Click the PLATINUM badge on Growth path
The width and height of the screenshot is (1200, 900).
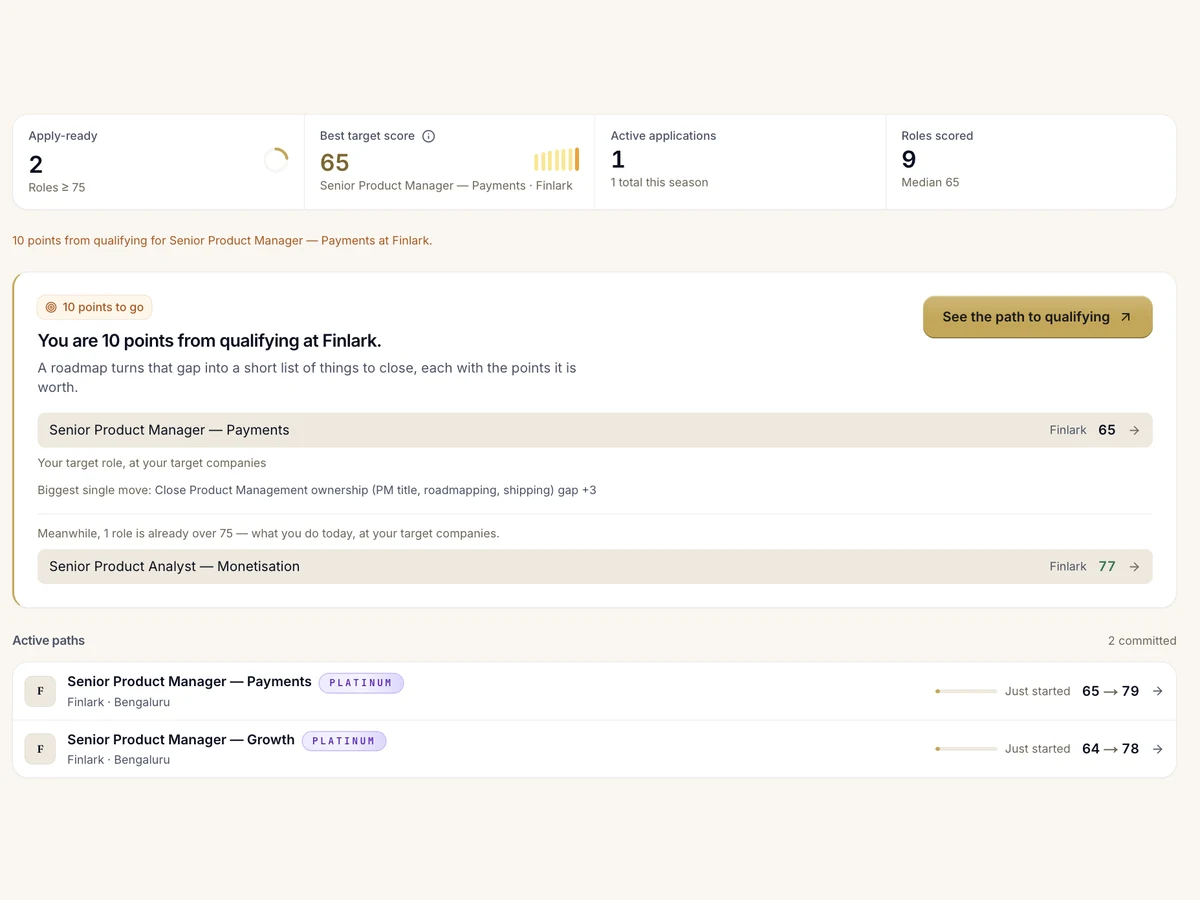point(344,741)
